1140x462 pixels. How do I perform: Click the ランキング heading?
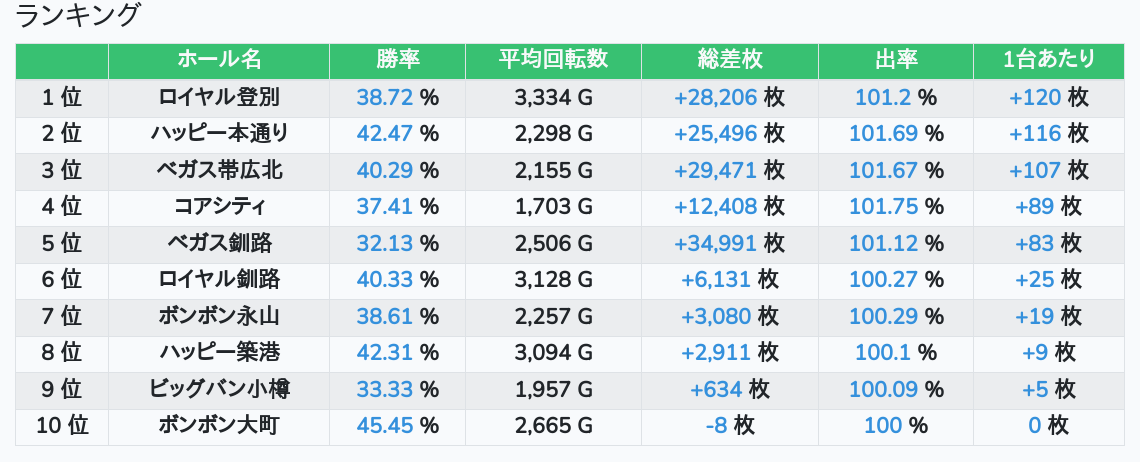[x=79, y=16]
